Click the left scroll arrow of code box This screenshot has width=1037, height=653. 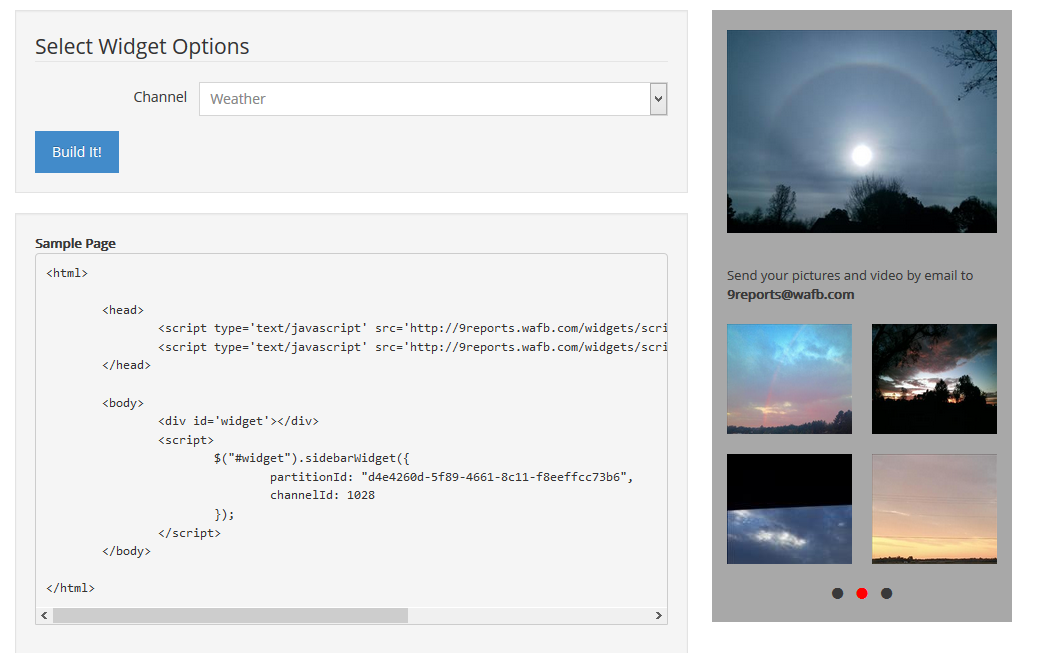point(44,615)
